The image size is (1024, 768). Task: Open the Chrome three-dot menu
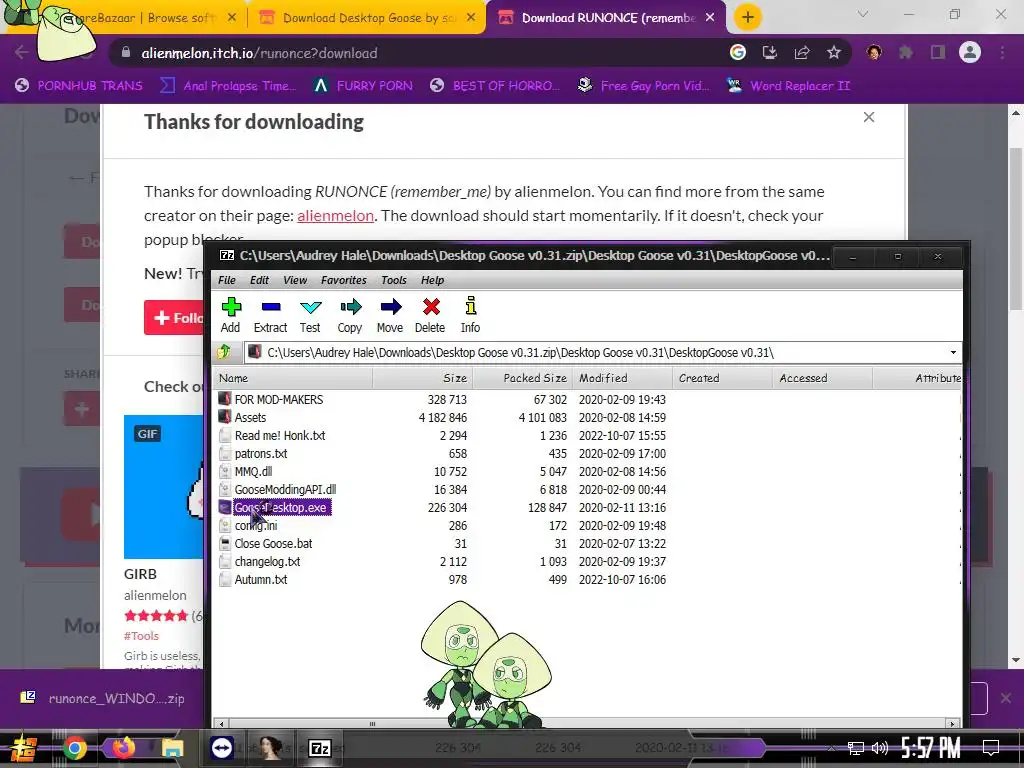(x=1002, y=53)
